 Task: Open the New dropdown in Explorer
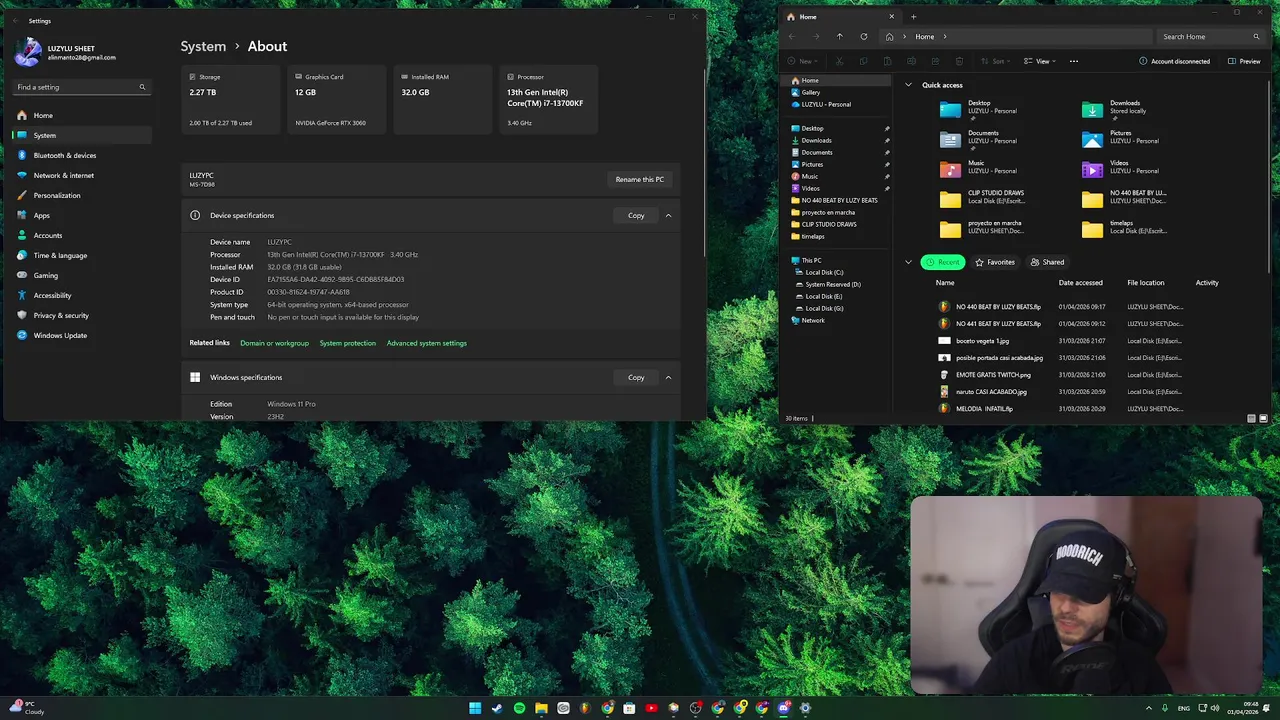click(x=803, y=61)
